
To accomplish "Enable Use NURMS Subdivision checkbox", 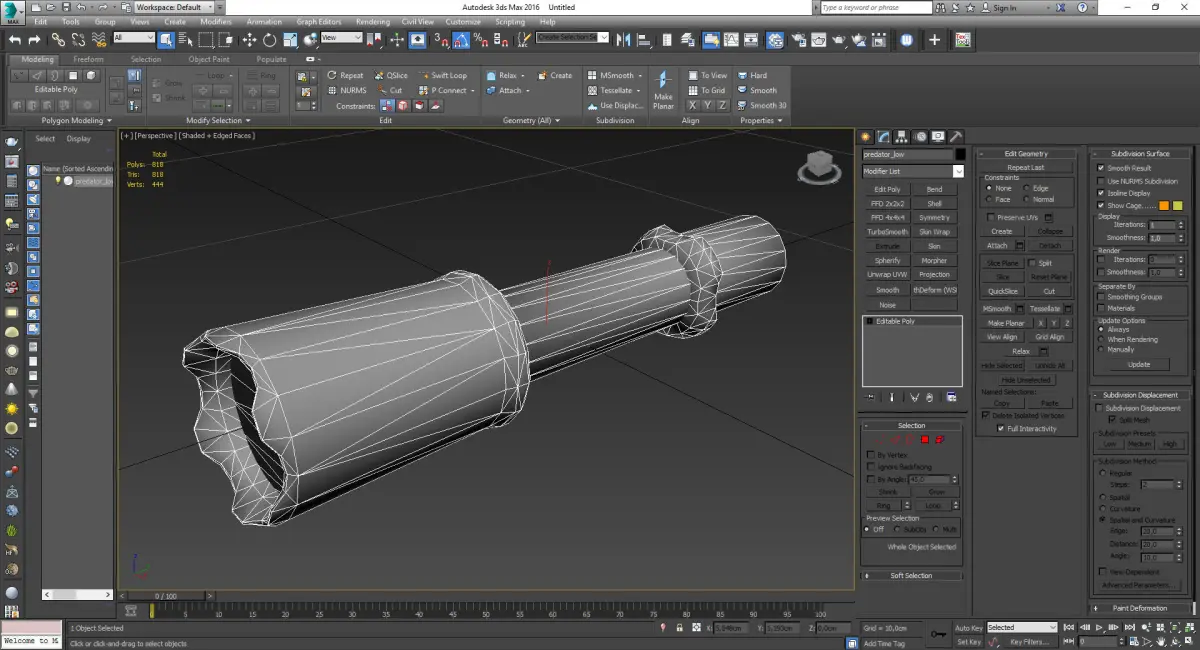I will [1101, 181].
